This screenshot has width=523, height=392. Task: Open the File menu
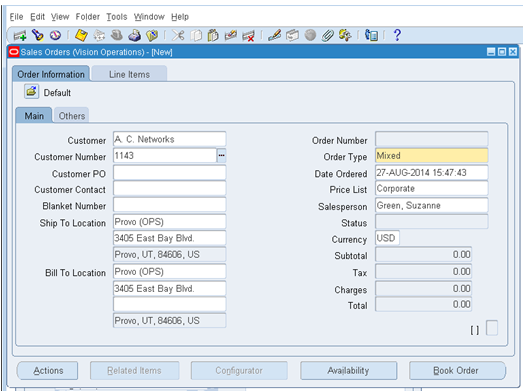[x=16, y=17]
